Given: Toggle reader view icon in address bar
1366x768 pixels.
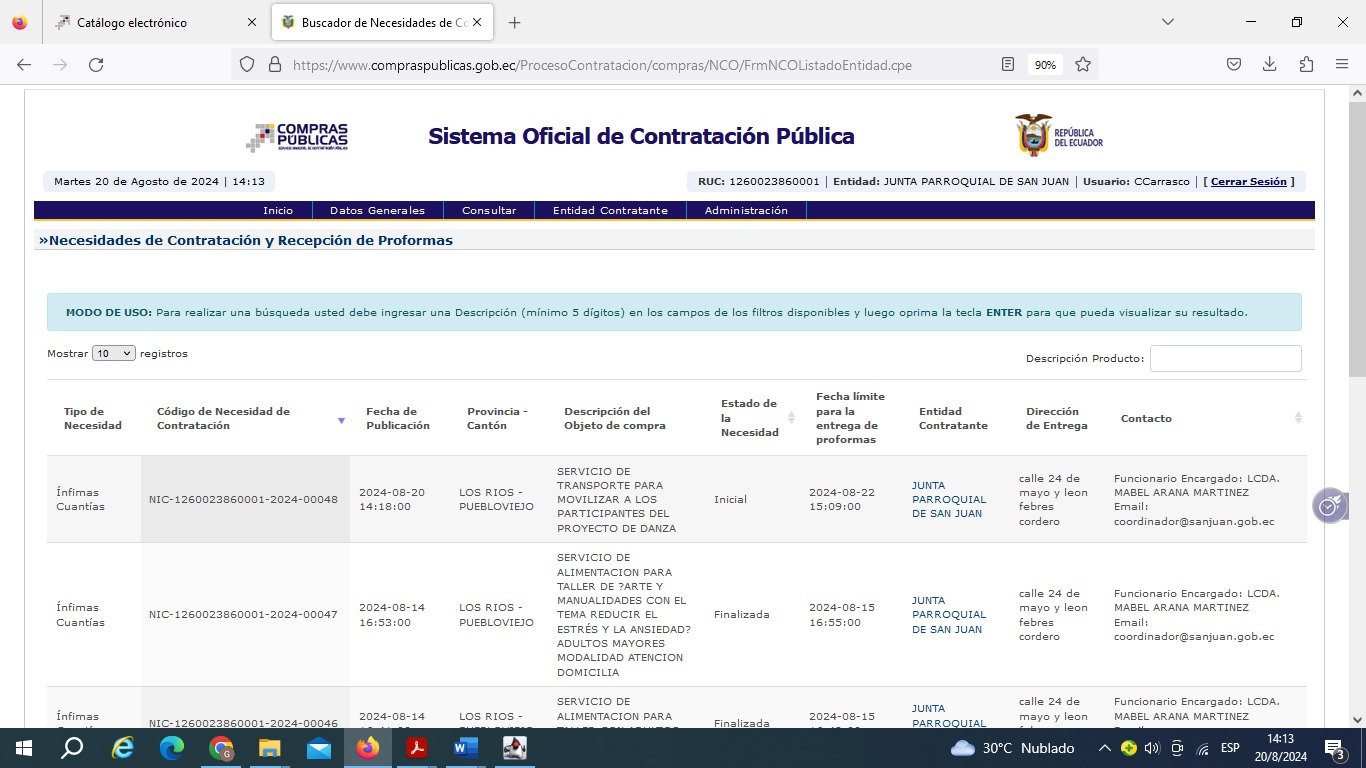Looking at the screenshot, I should (1008, 65).
